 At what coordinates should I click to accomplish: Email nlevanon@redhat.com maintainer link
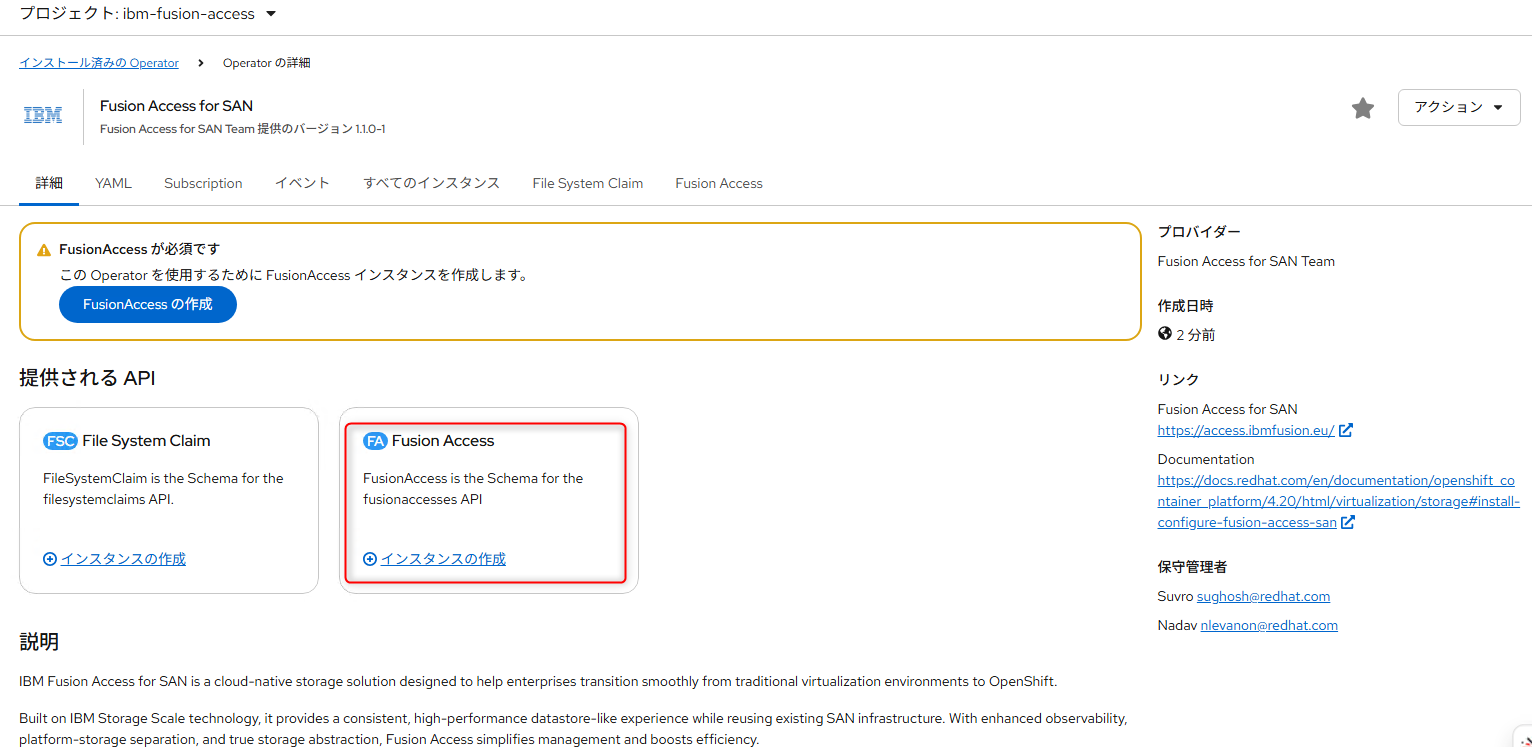coord(1269,625)
